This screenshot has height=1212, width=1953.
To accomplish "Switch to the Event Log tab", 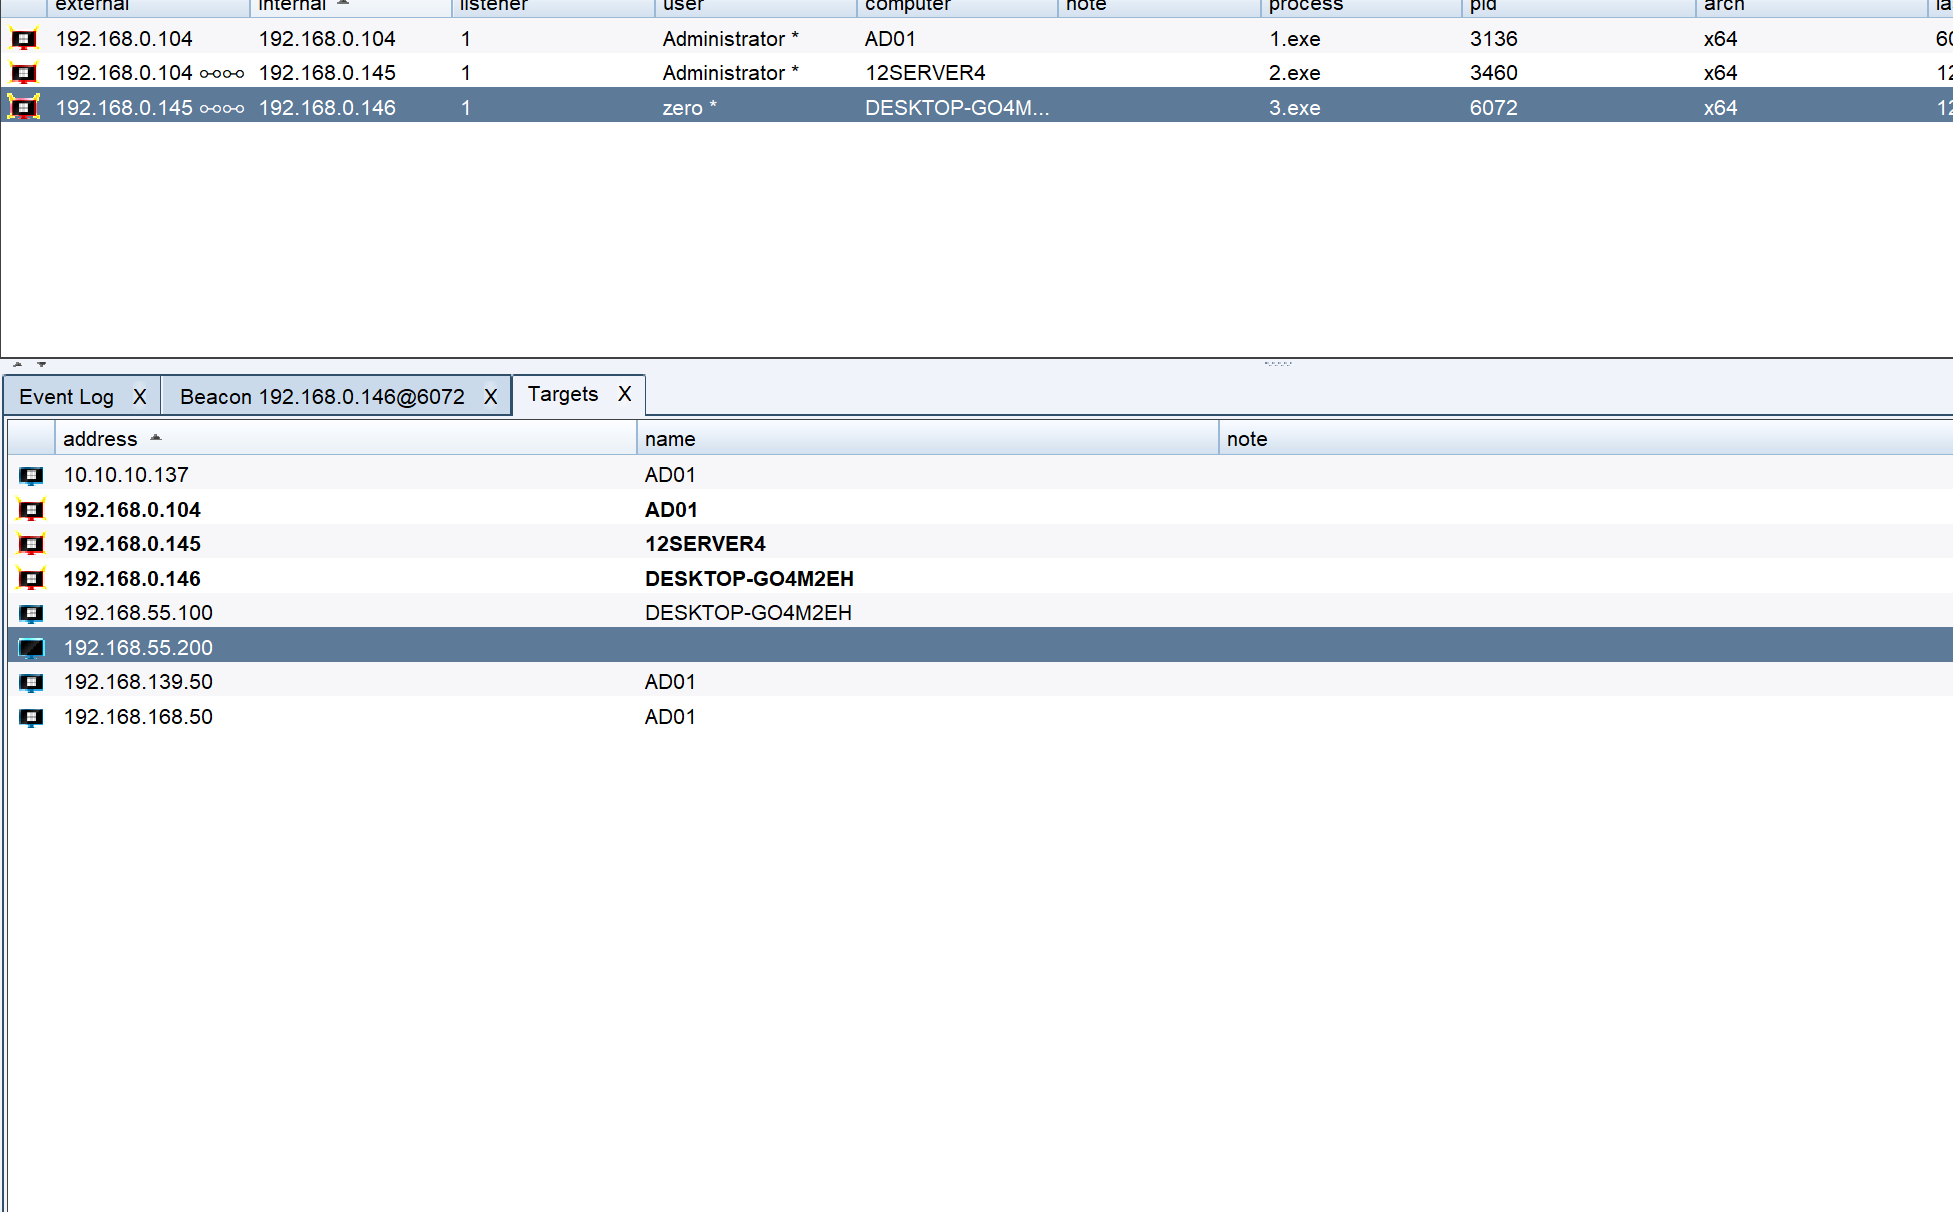I will tap(66, 397).
